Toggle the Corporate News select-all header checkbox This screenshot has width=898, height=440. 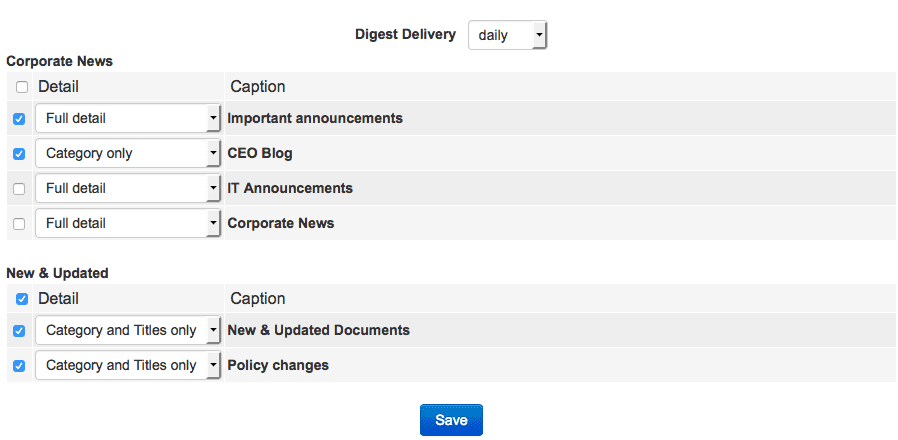point(22,87)
